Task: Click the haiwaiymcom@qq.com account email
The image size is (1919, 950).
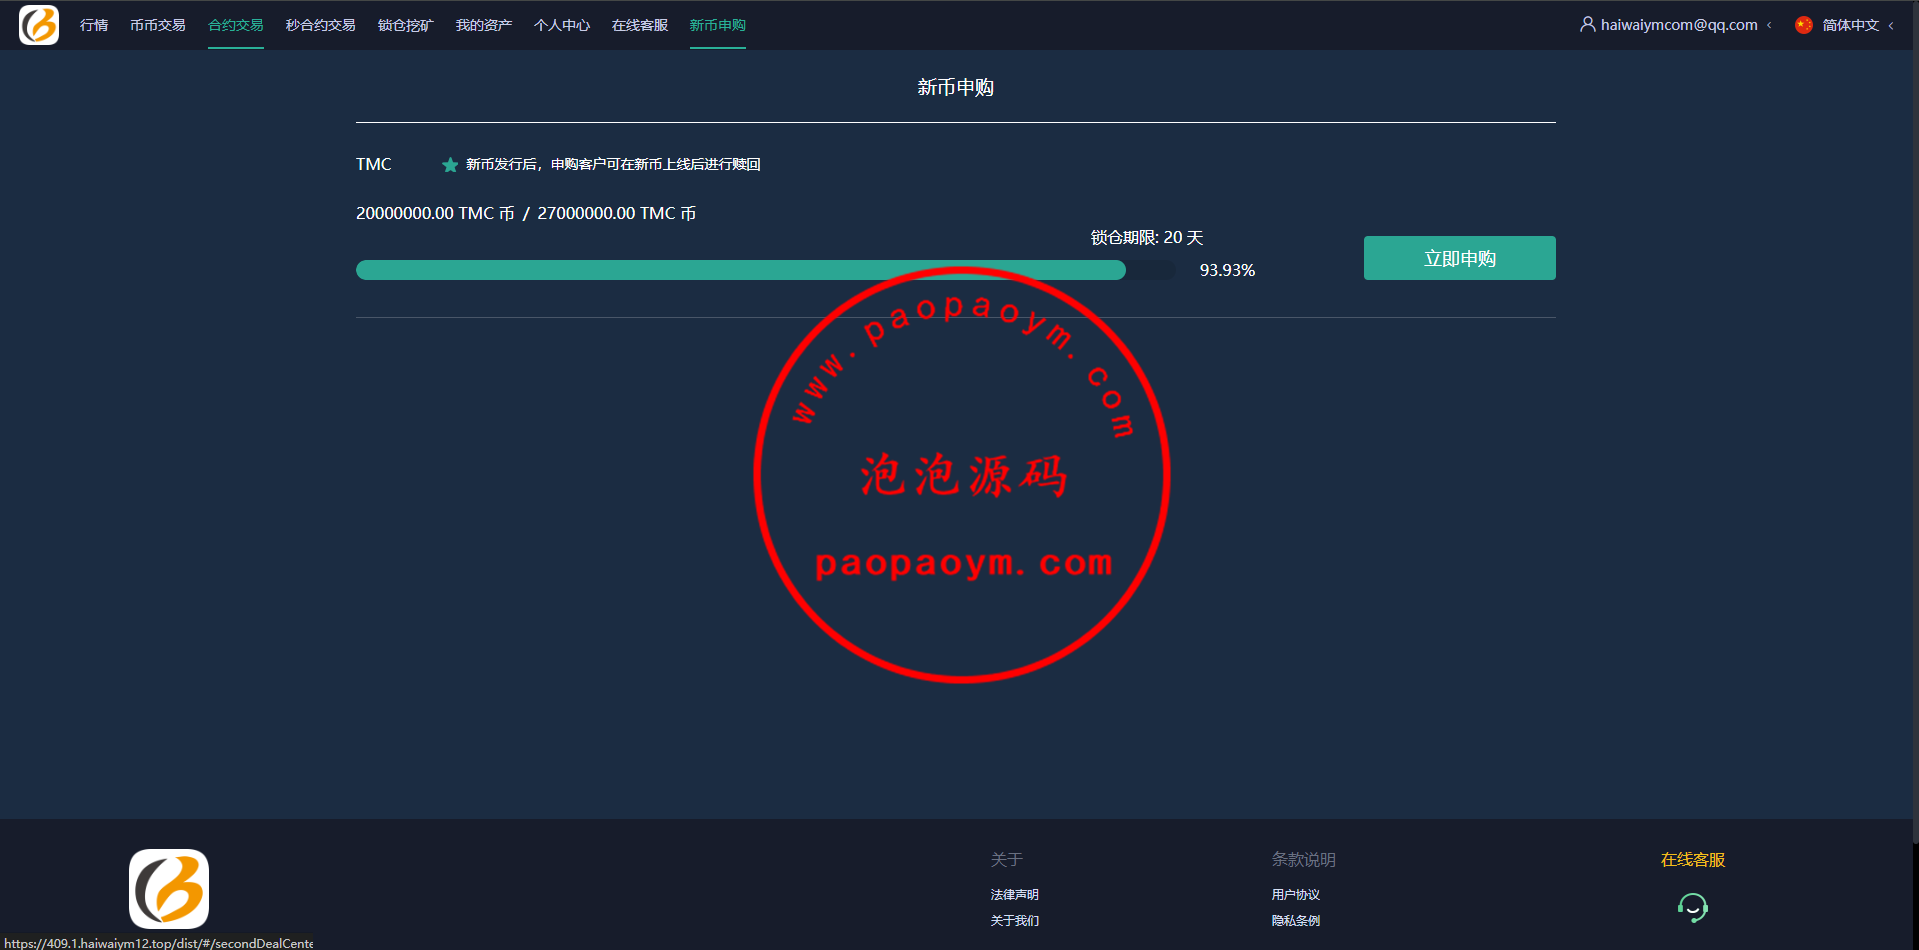Action: [x=1679, y=25]
